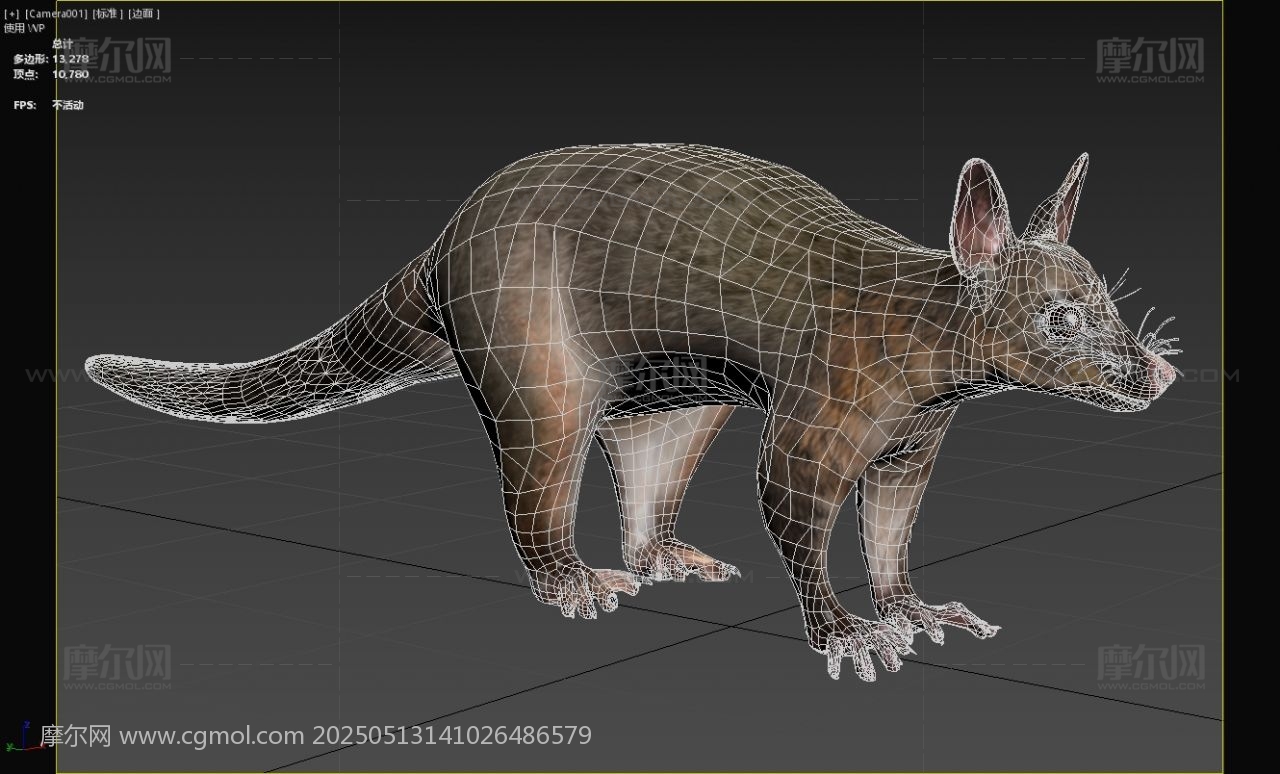Click the www.cgmol.com URL in footer caption
Screen dimensions: 1280x774
211,736
